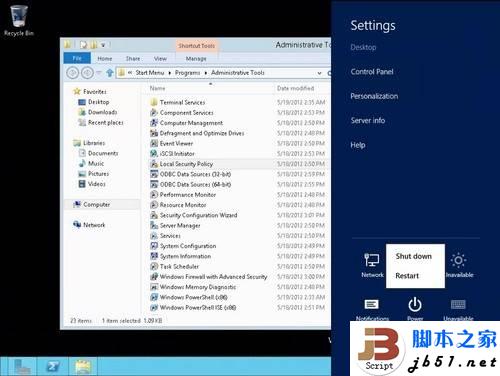Image resolution: width=500 pixels, height=376 pixels.
Task: Open Help from Settings charm
Action: point(358,145)
